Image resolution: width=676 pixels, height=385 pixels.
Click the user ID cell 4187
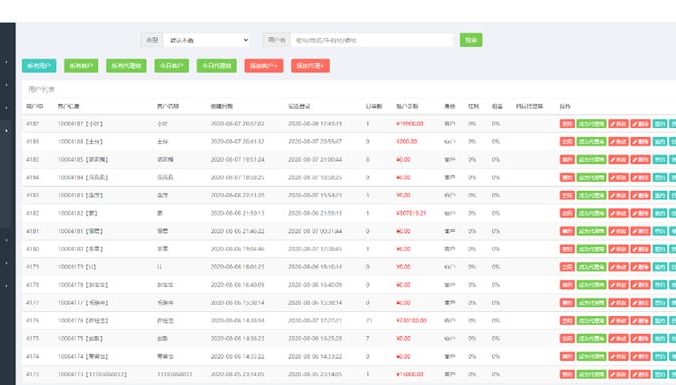click(x=32, y=124)
